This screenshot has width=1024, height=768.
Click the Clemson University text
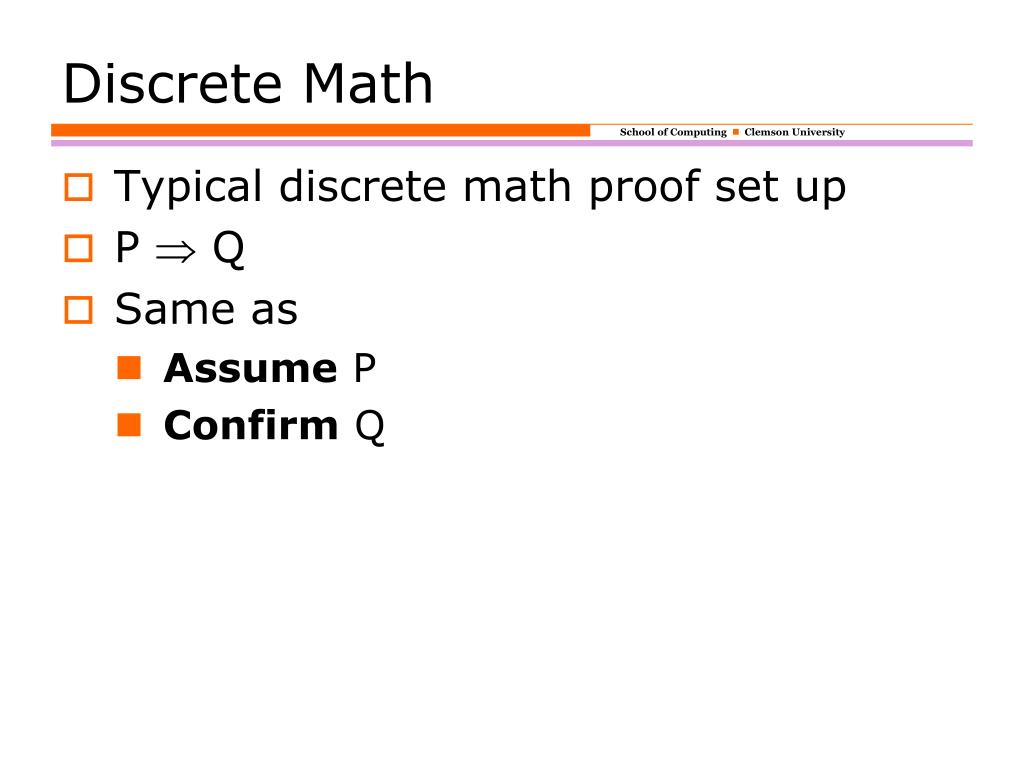[x=794, y=132]
